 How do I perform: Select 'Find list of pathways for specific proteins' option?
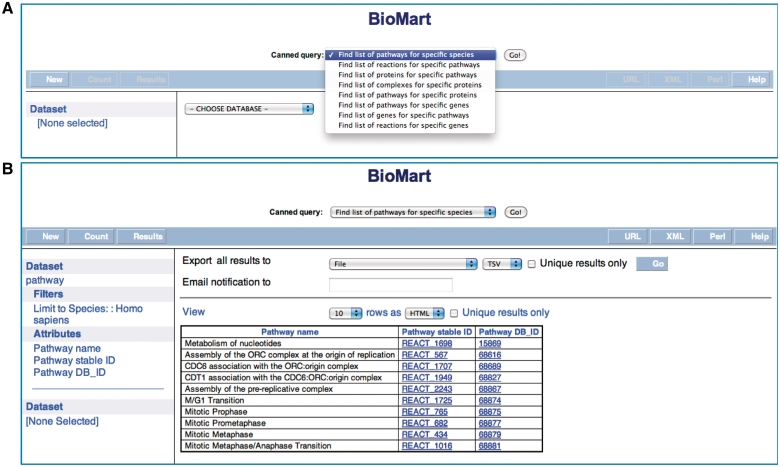(x=407, y=95)
